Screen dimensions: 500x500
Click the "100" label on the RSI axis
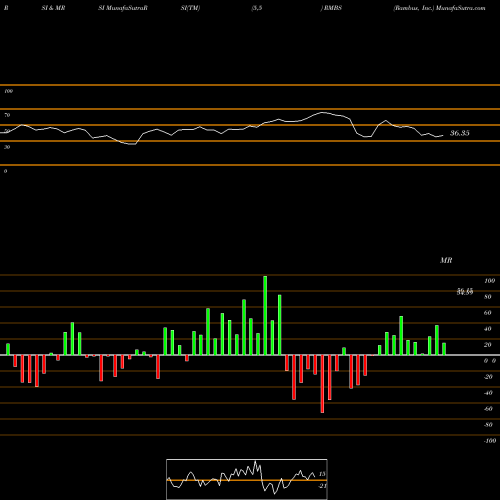pos(8,91)
